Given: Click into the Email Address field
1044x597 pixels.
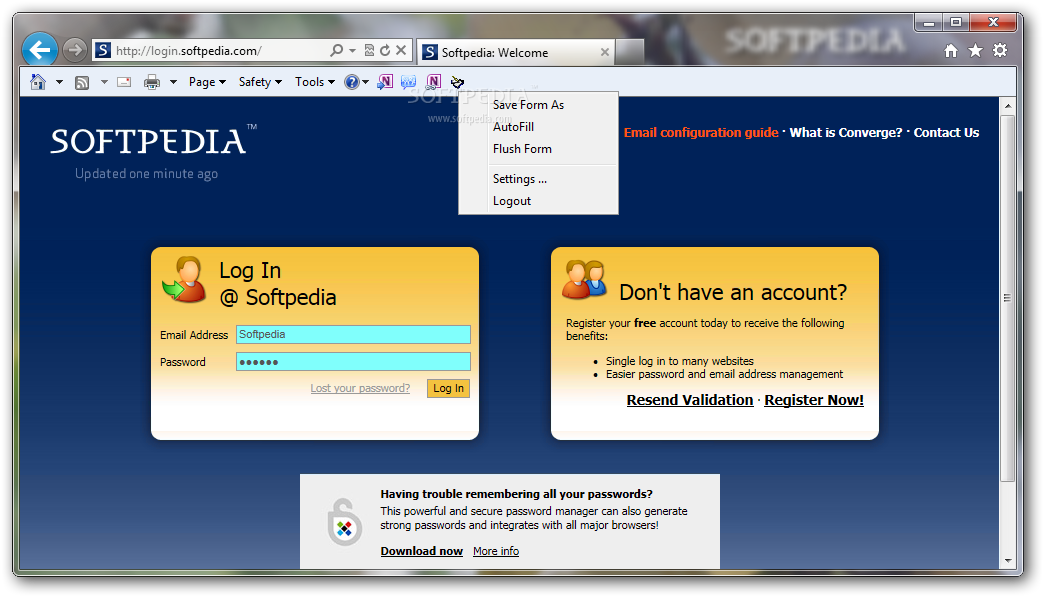Looking at the screenshot, I should coord(353,334).
